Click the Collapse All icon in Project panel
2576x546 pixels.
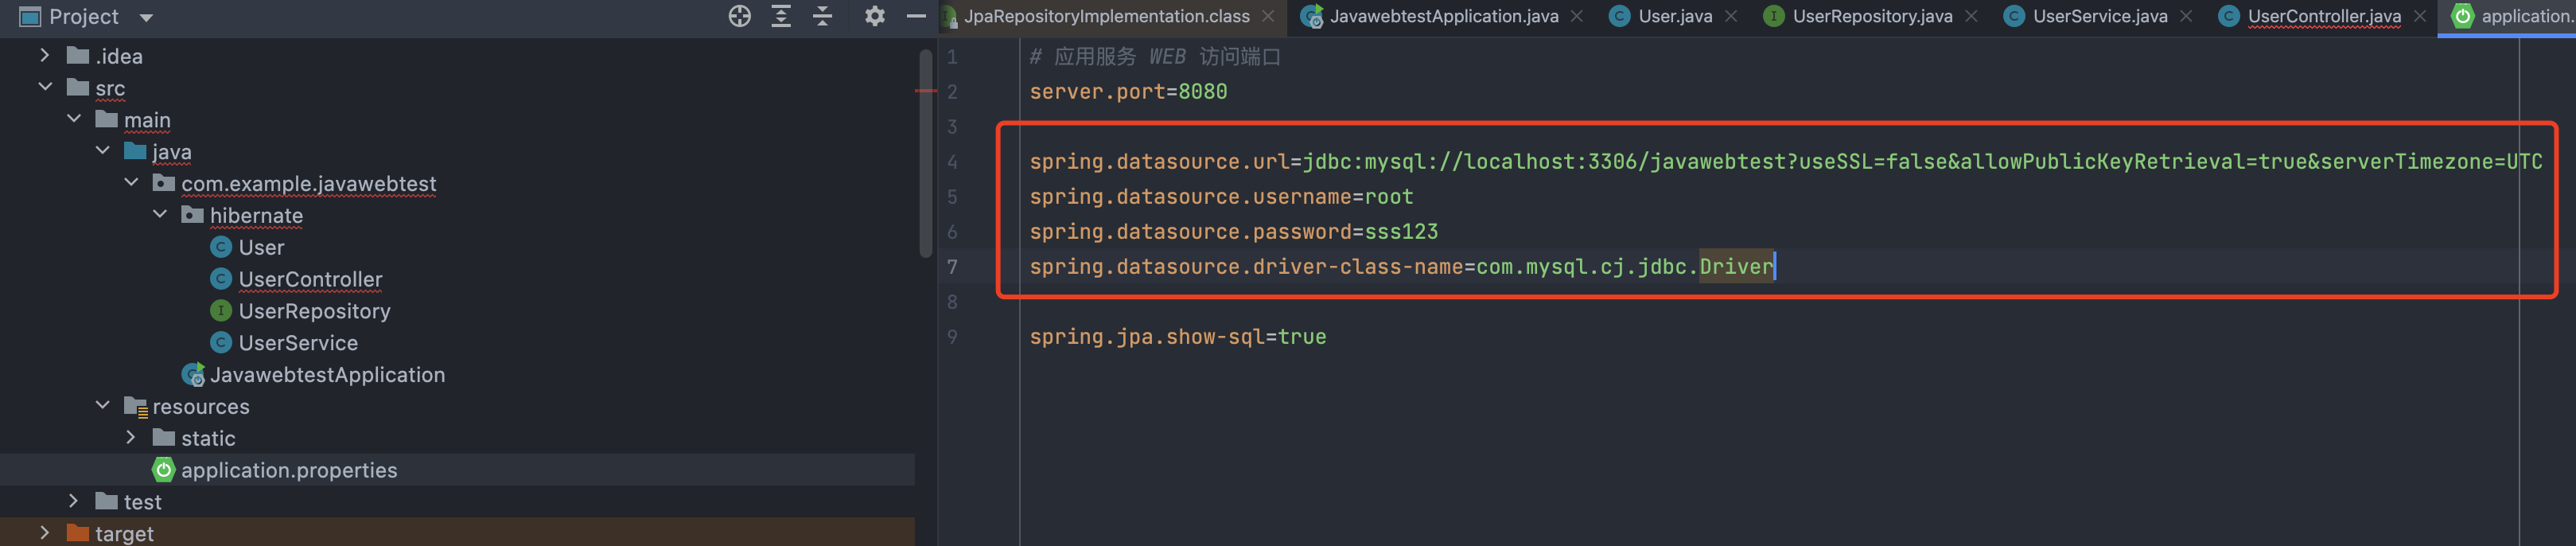pyautogui.click(x=822, y=16)
